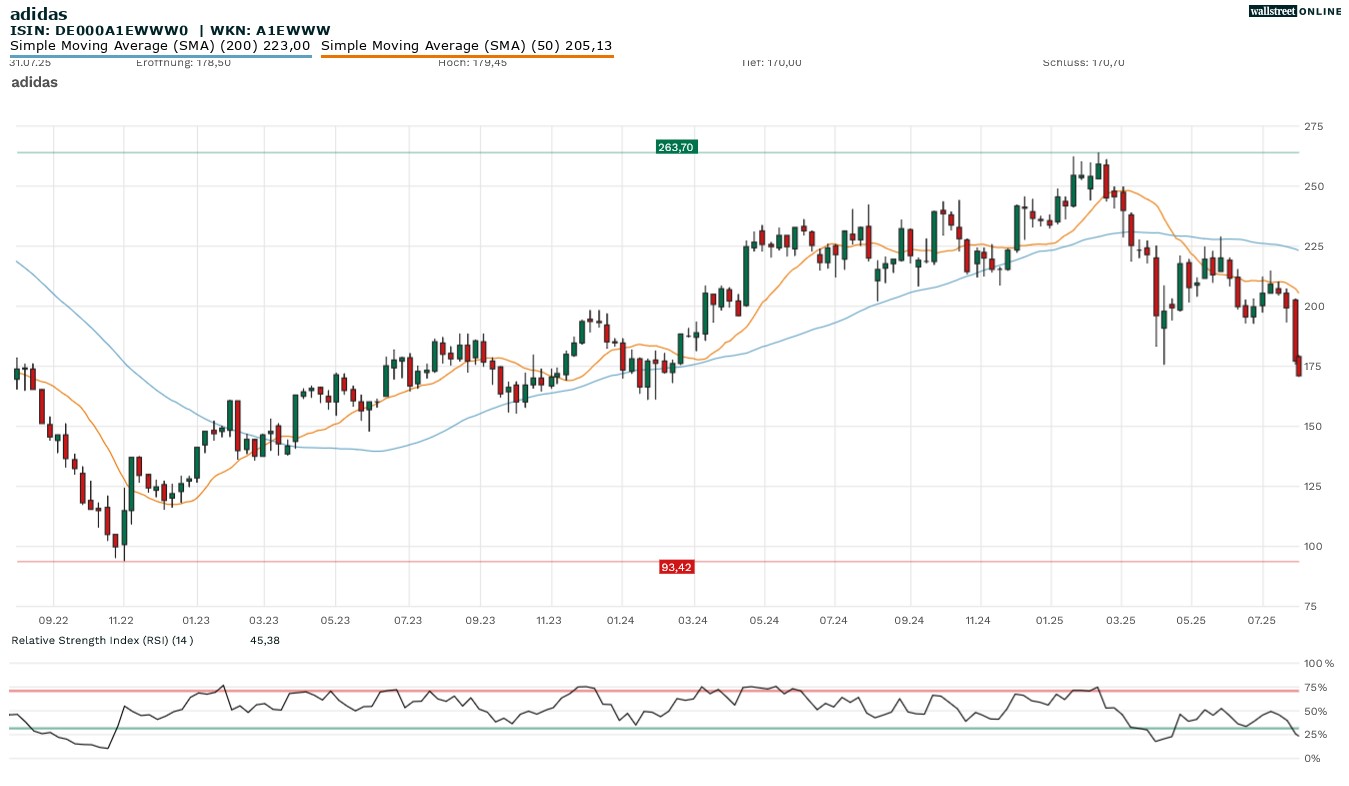Viewport: 1349px width, 786px height.
Task: Click the 200 price axis label
Action: [1313, 306]
